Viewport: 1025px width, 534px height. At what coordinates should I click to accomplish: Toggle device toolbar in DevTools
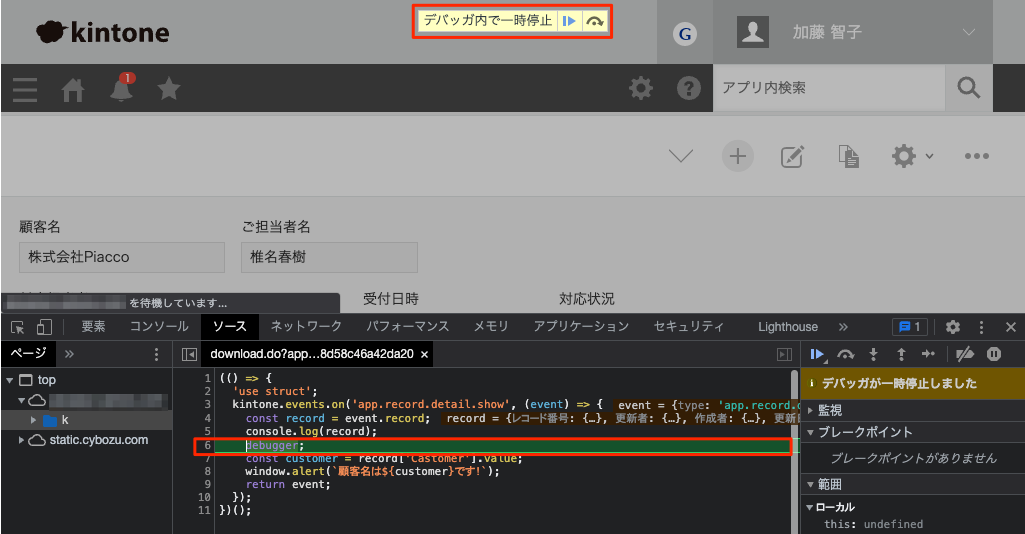point(44,327)
